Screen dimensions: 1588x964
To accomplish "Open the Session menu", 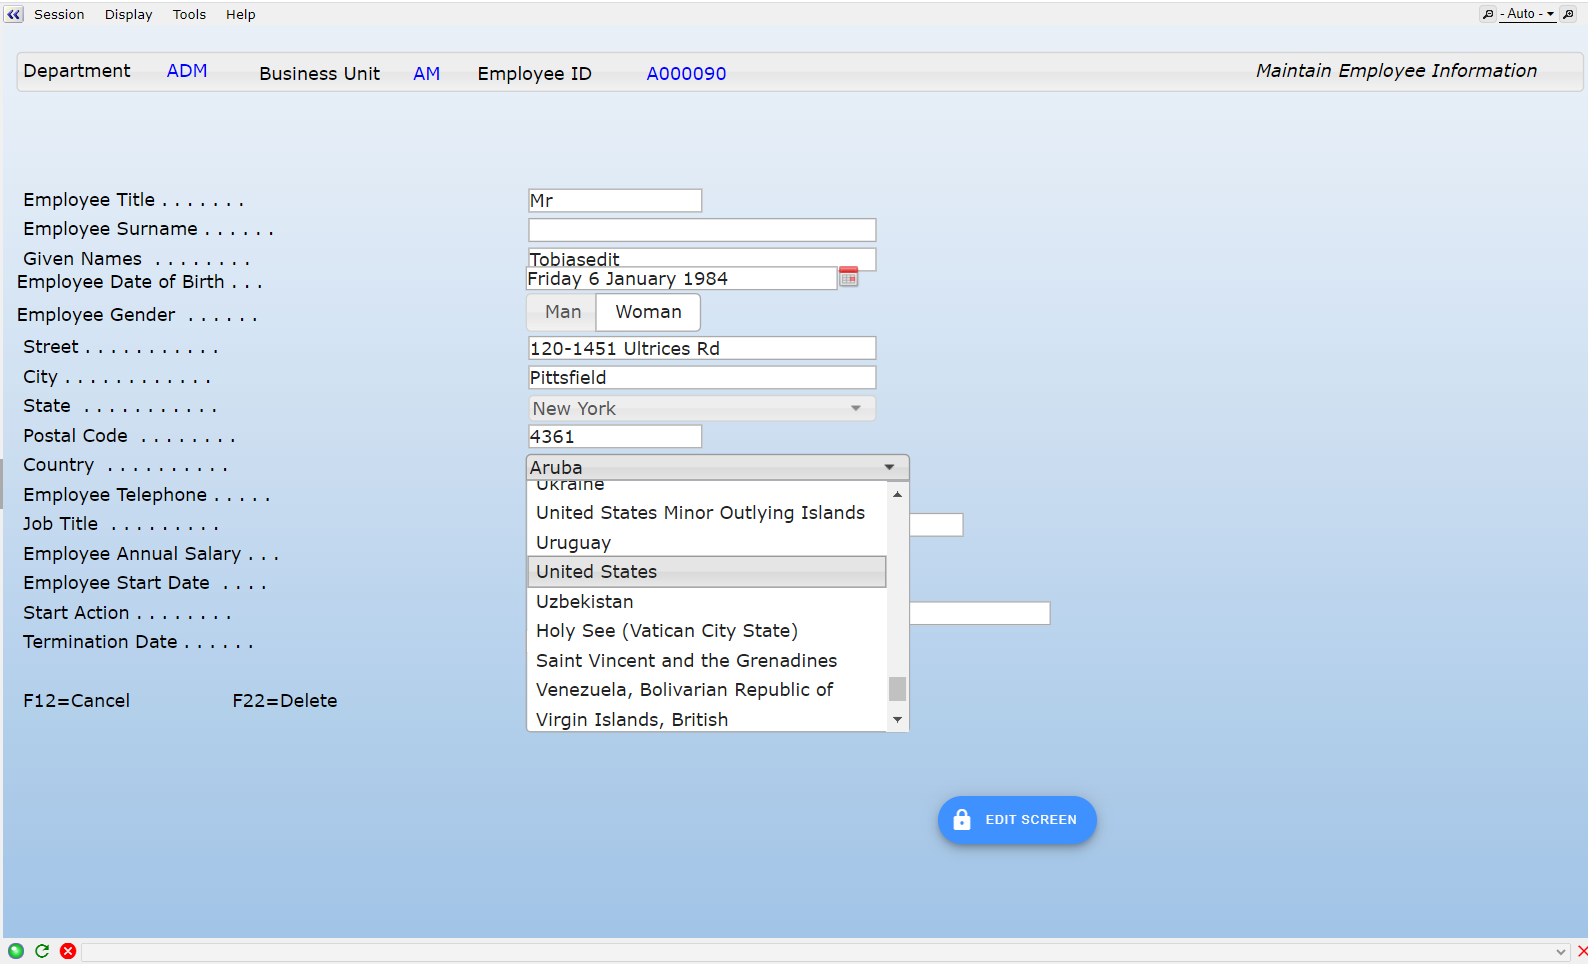I will coord(59,15).
